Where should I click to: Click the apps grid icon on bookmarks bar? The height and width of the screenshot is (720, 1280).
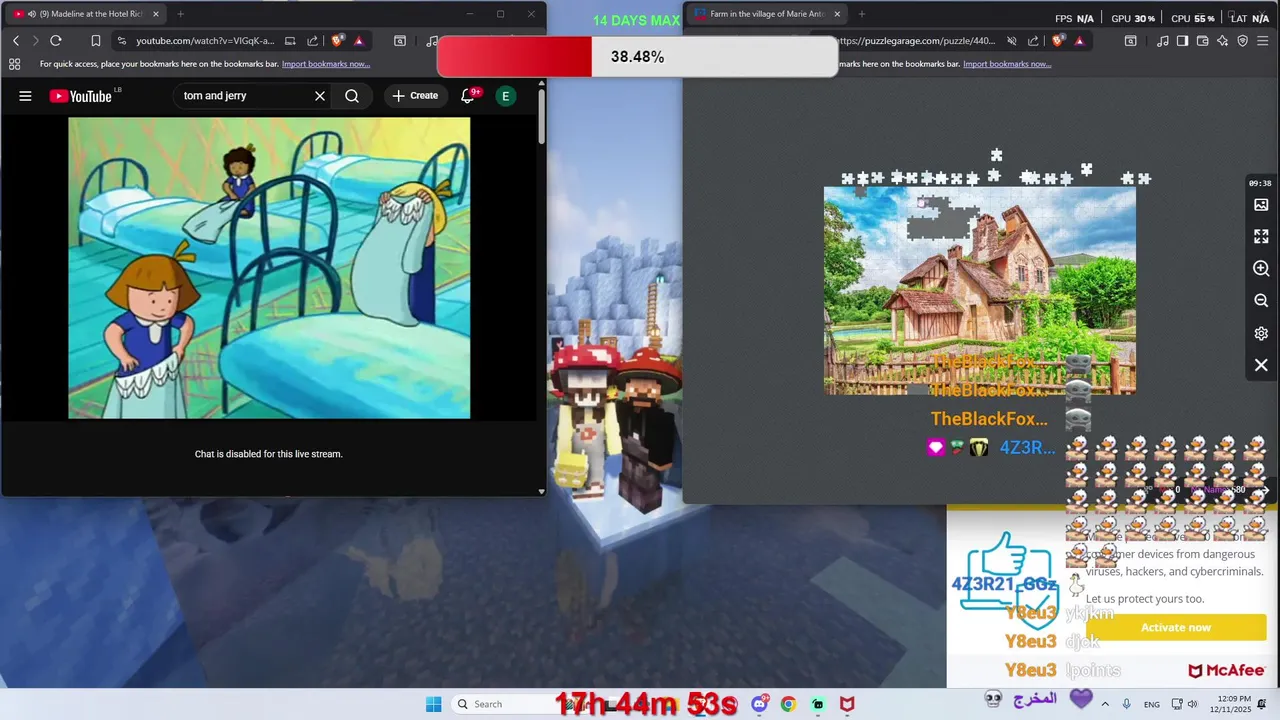14,64
